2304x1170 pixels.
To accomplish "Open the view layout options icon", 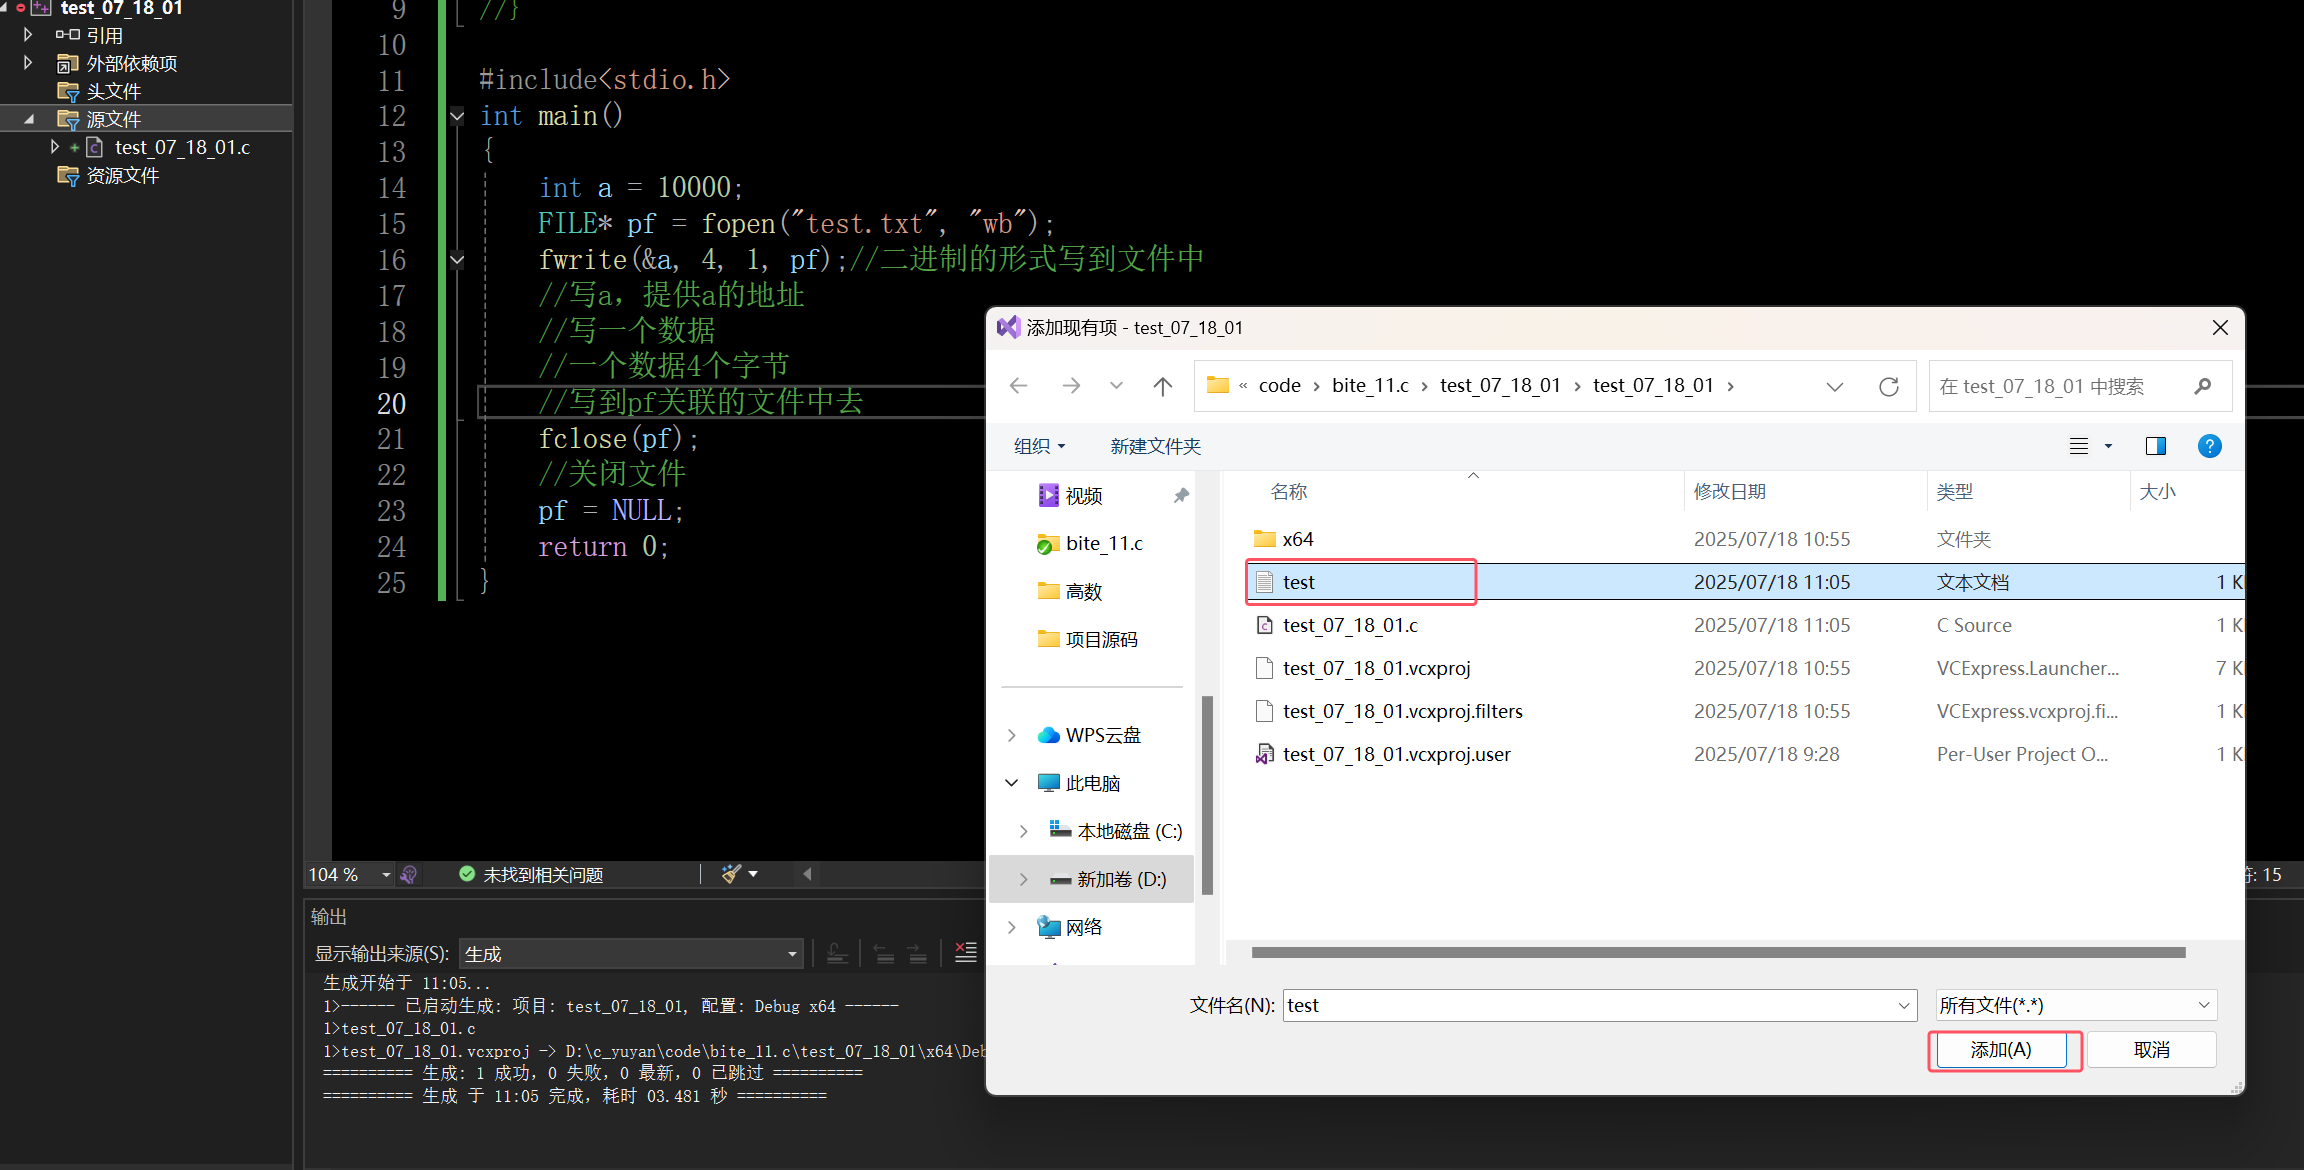I will (x=2079, y=446).
